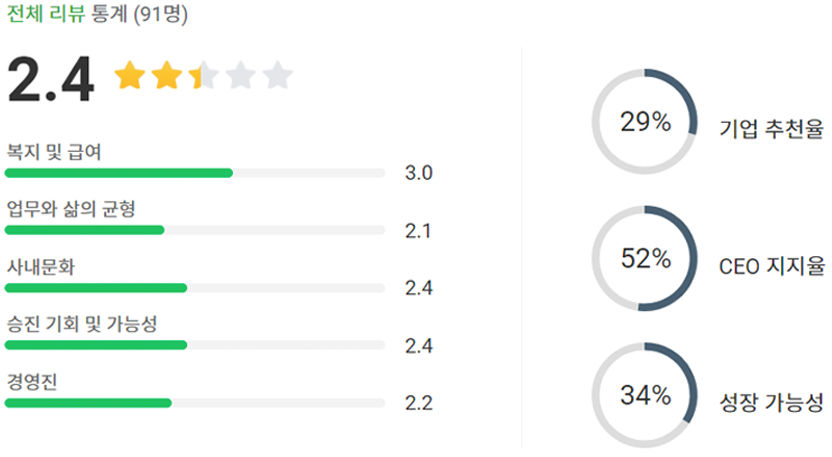This screenshot has height=457, width=832.
Task: Click the 34% growth potential donut
Action: point(645,395)
